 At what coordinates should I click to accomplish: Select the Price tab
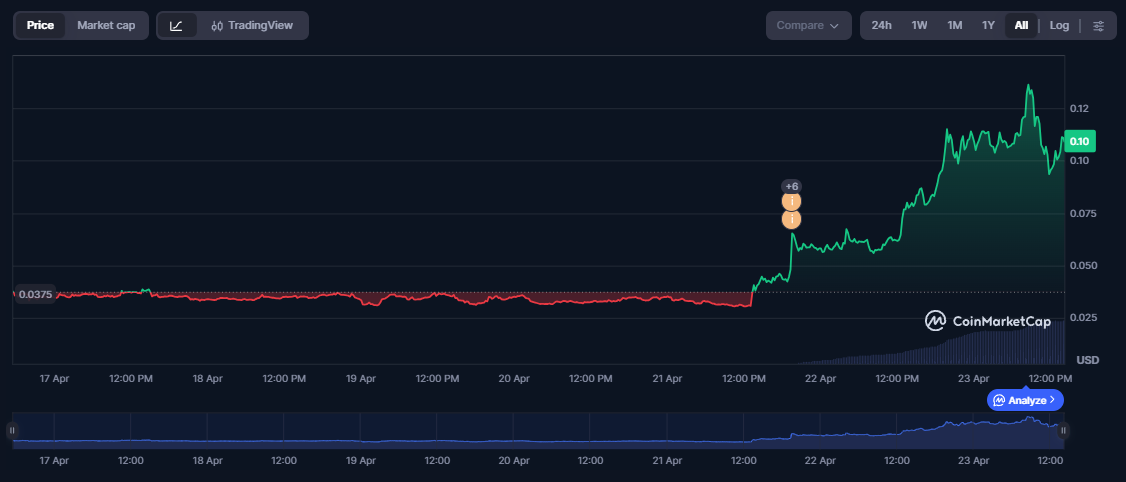pyautogui.click(x=40, y=26)
